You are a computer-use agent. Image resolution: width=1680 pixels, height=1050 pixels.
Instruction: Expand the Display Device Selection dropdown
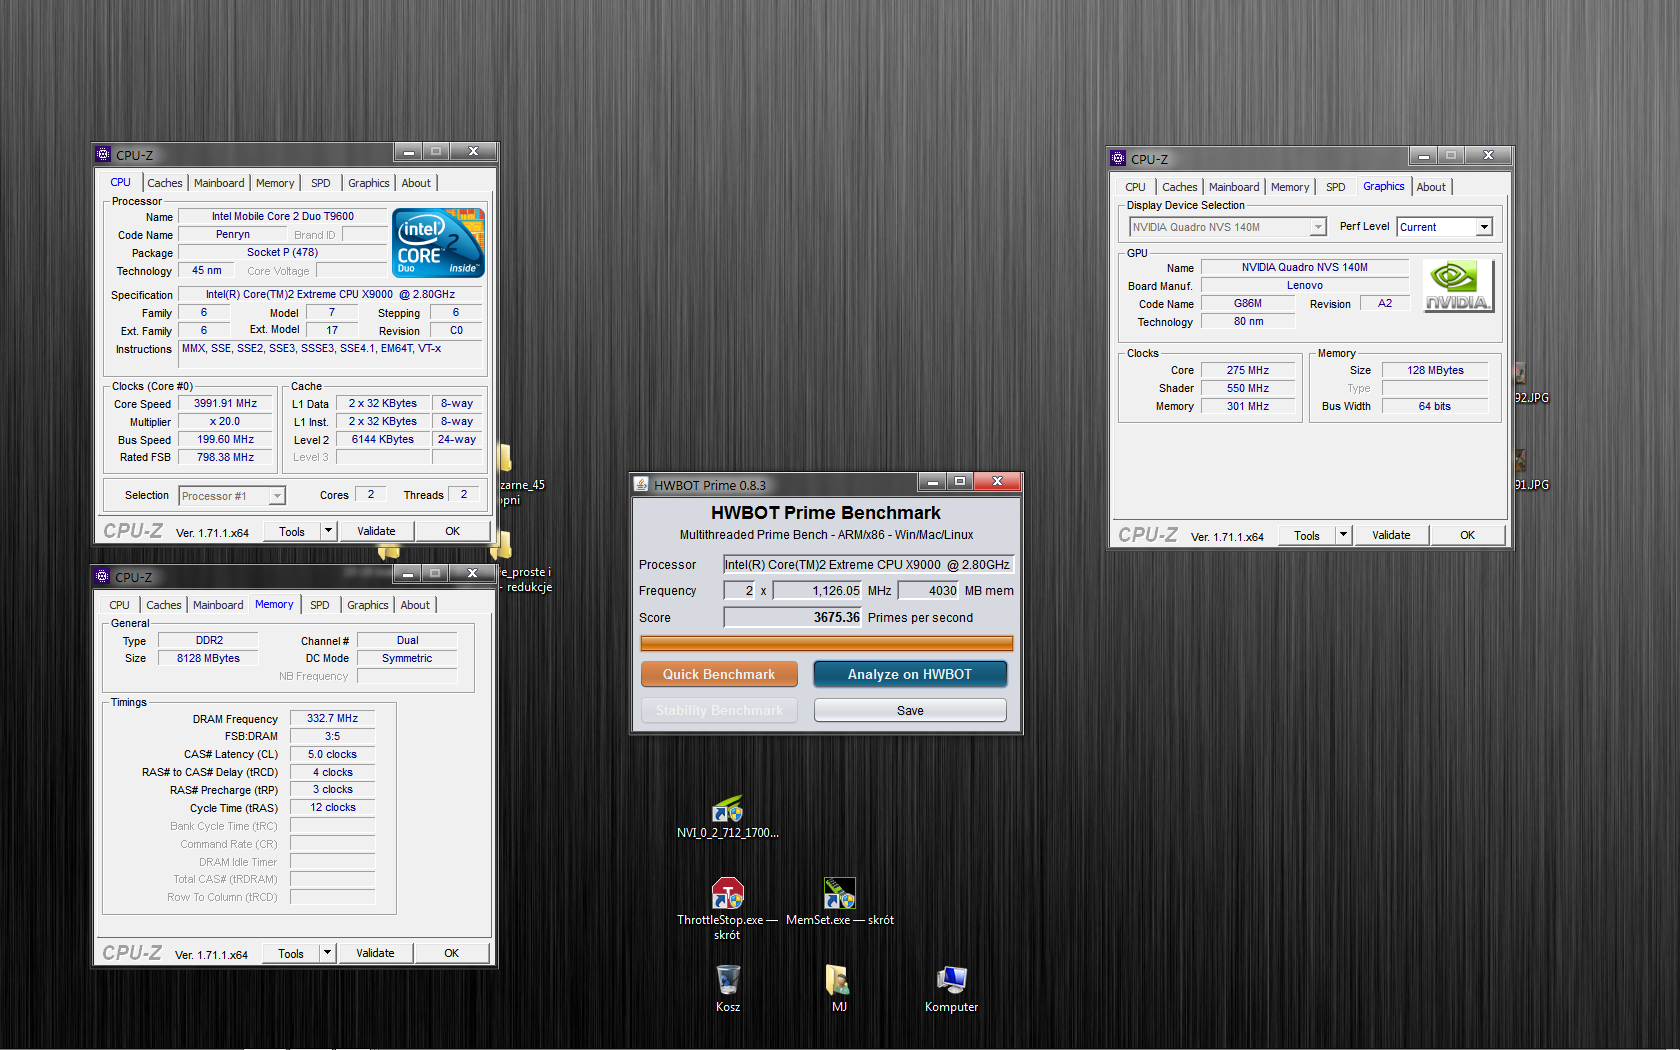coord(1228,227)
